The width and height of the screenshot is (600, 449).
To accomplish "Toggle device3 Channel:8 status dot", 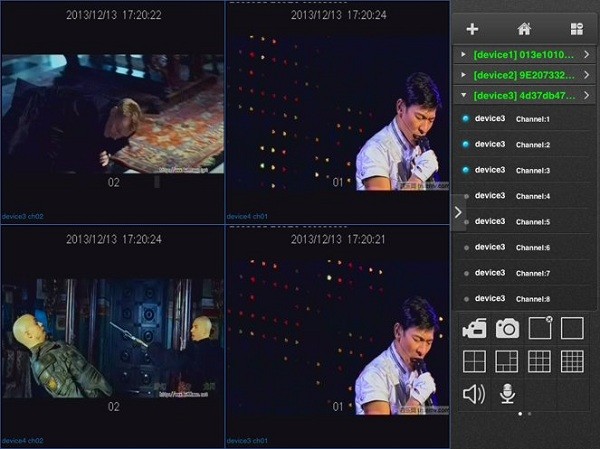I will pyautogui.click(x=466, y=299).
